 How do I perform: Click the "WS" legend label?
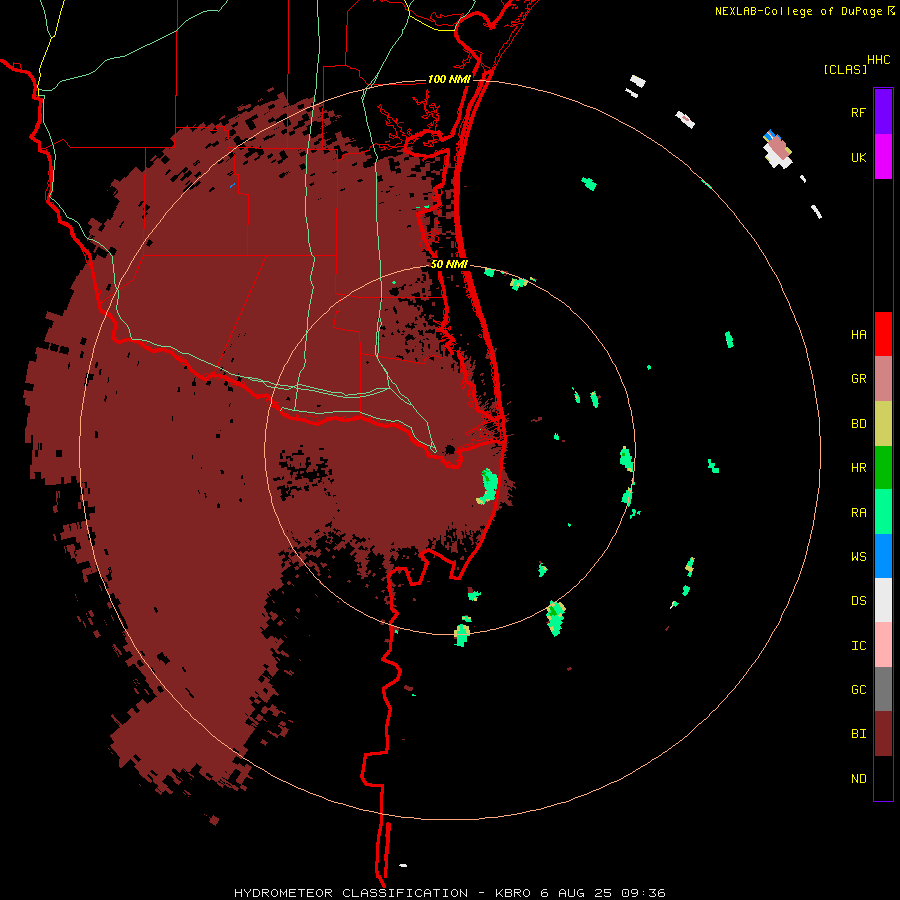(x=858, y=556)
